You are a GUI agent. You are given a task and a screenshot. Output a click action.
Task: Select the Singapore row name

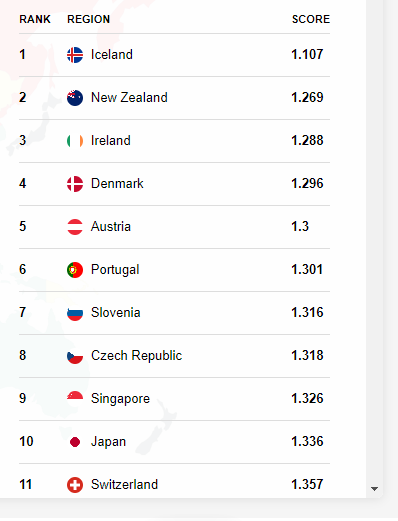[x=120, y=399]
